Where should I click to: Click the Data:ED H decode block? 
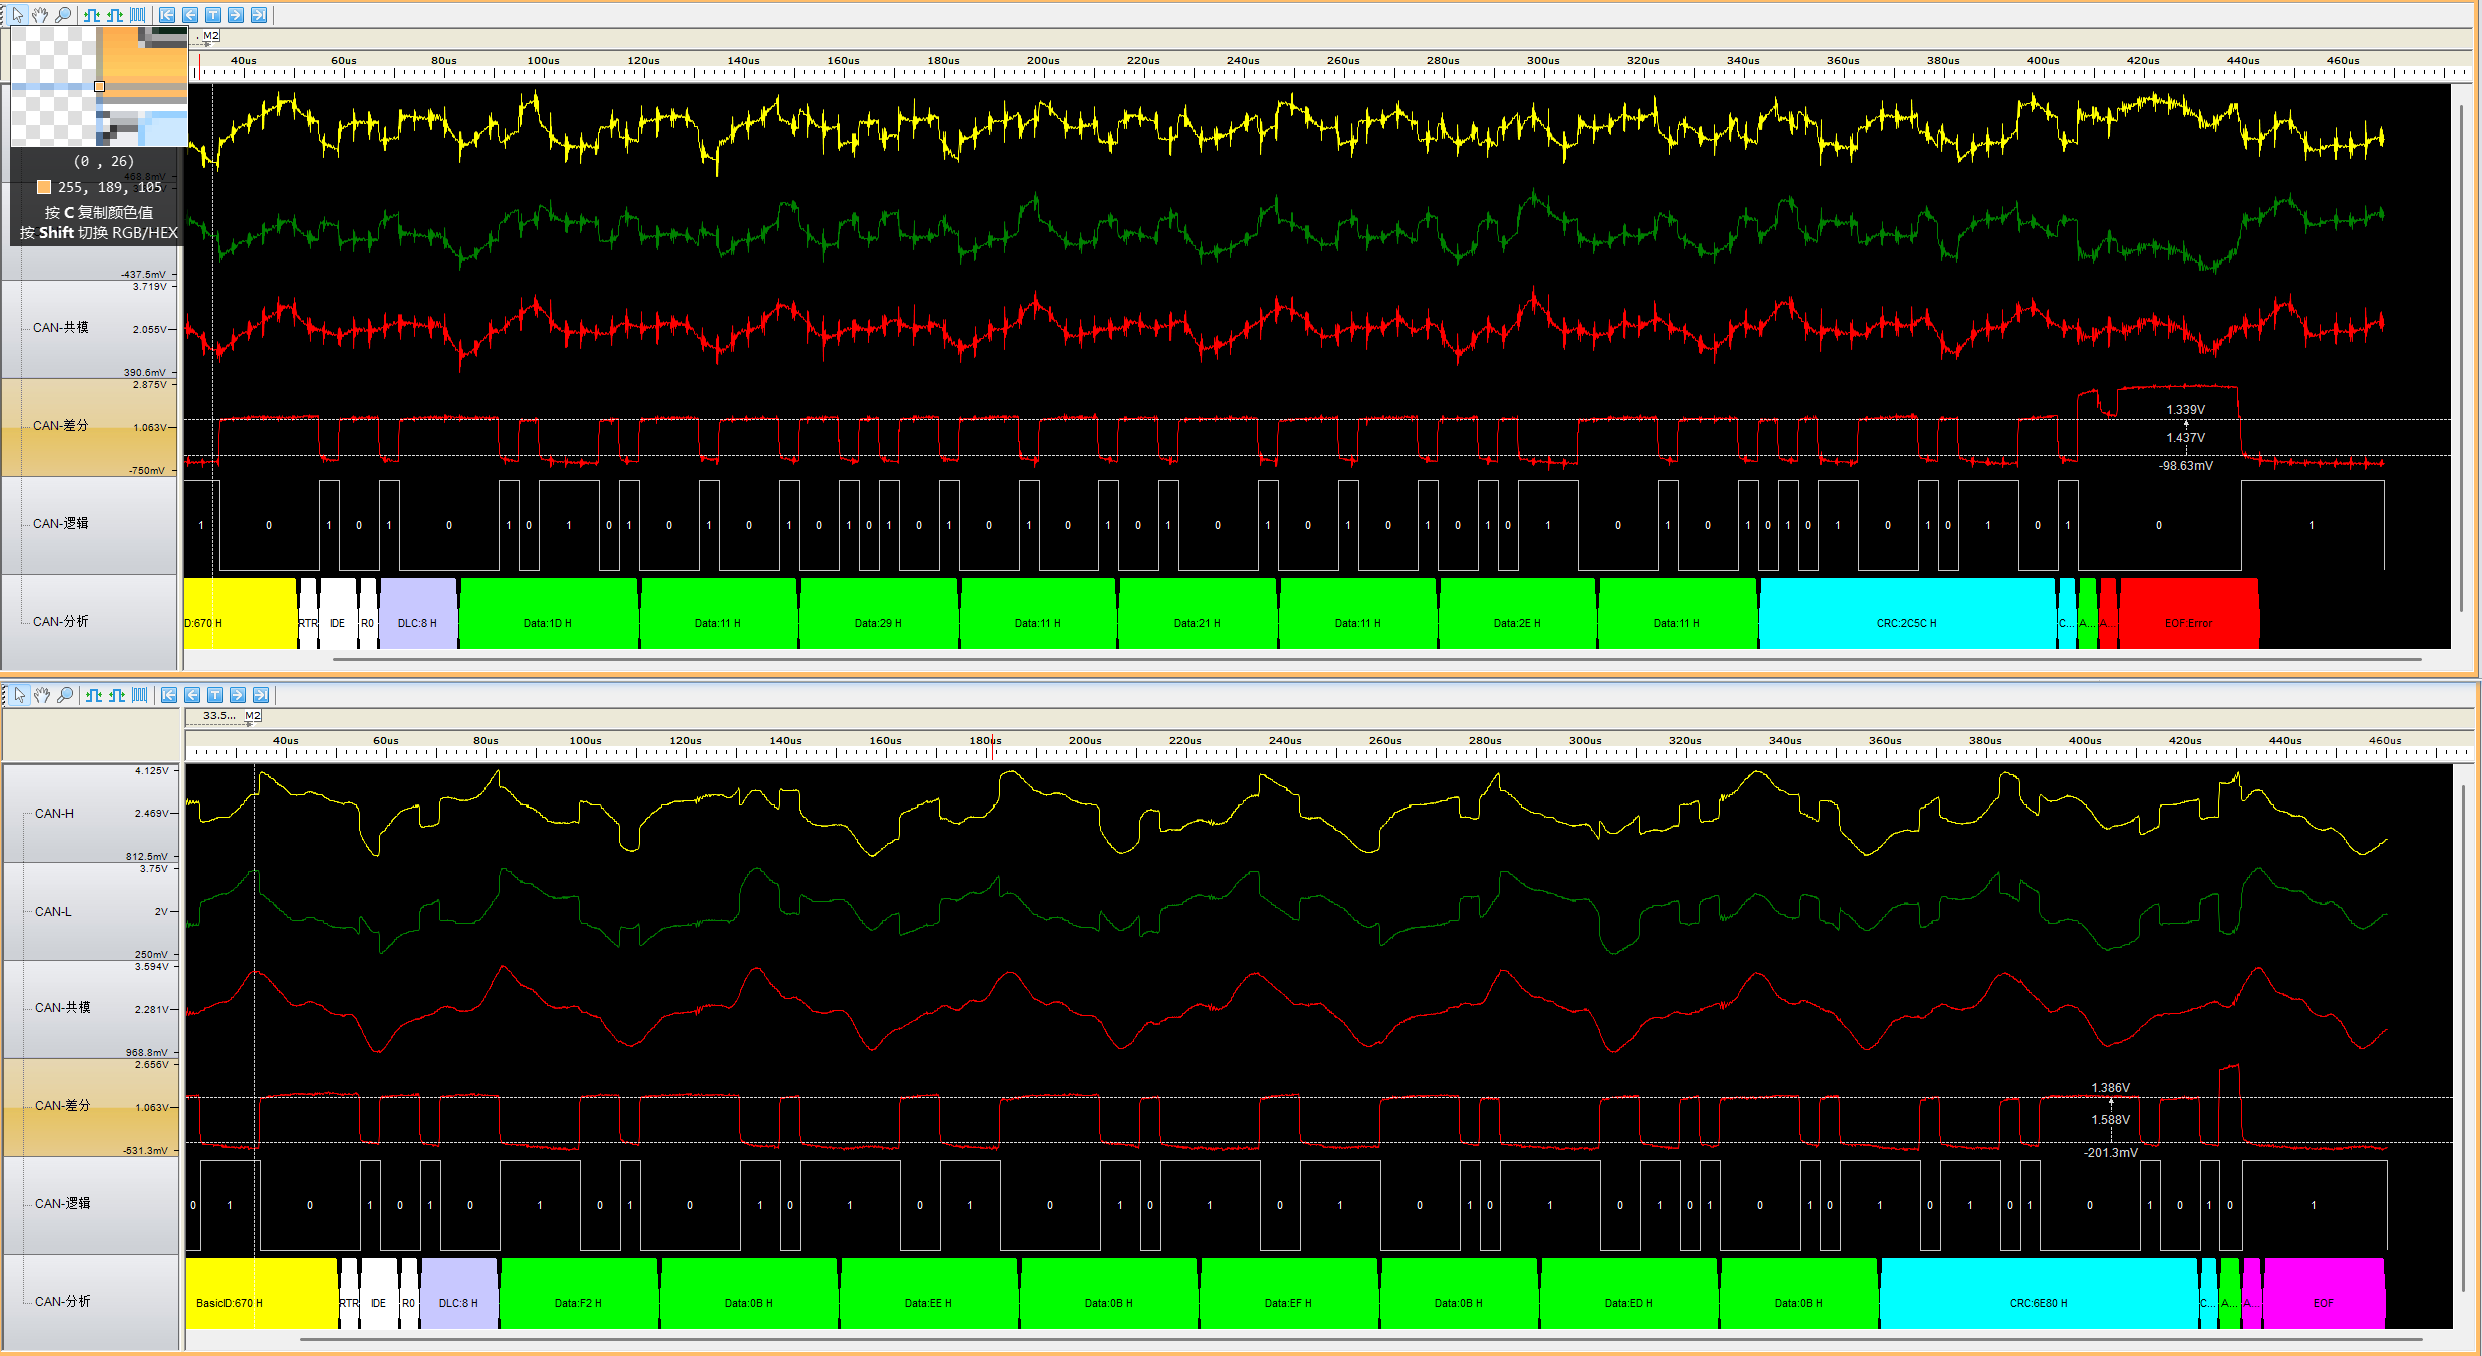click(1629, 1293)
